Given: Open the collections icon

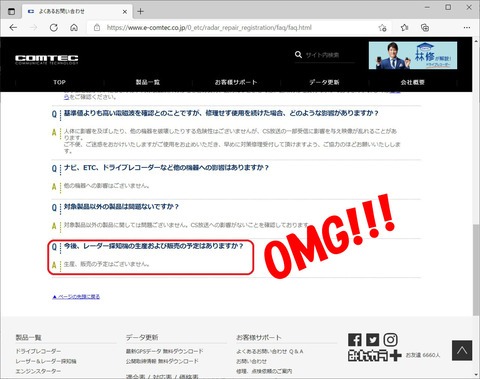Looking at the screenshot, I should tap(425, 28).
